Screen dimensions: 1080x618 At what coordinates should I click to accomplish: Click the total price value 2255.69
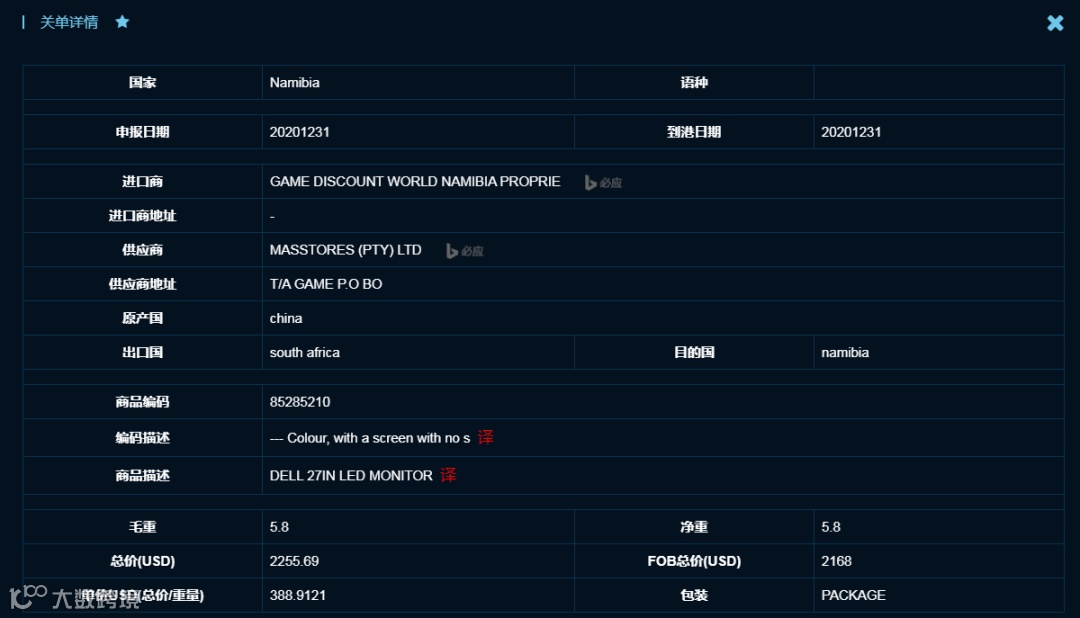pos(294,561)
